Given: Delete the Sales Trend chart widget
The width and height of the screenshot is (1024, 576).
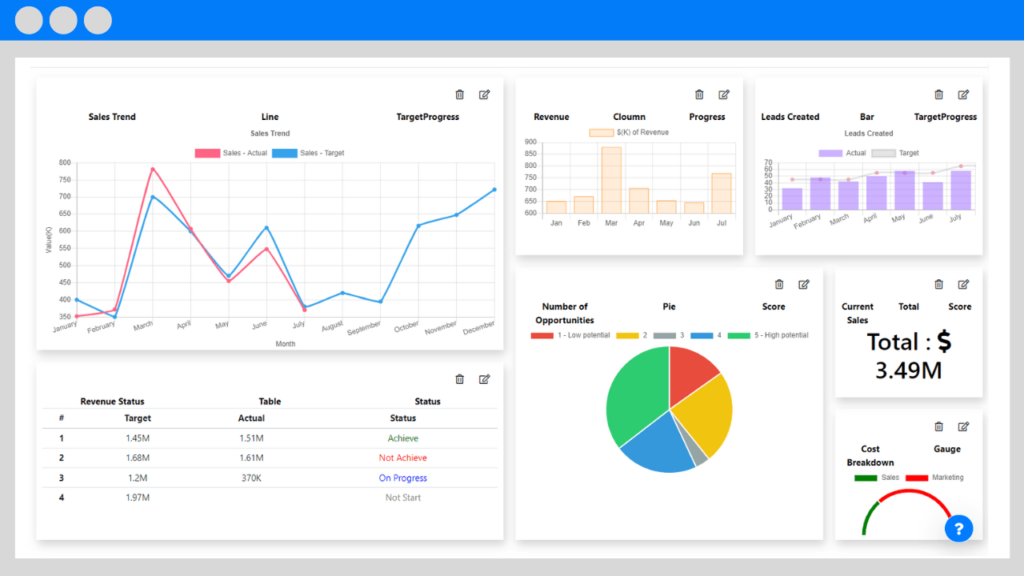Looking at the screenshot, I should point(460,95).
